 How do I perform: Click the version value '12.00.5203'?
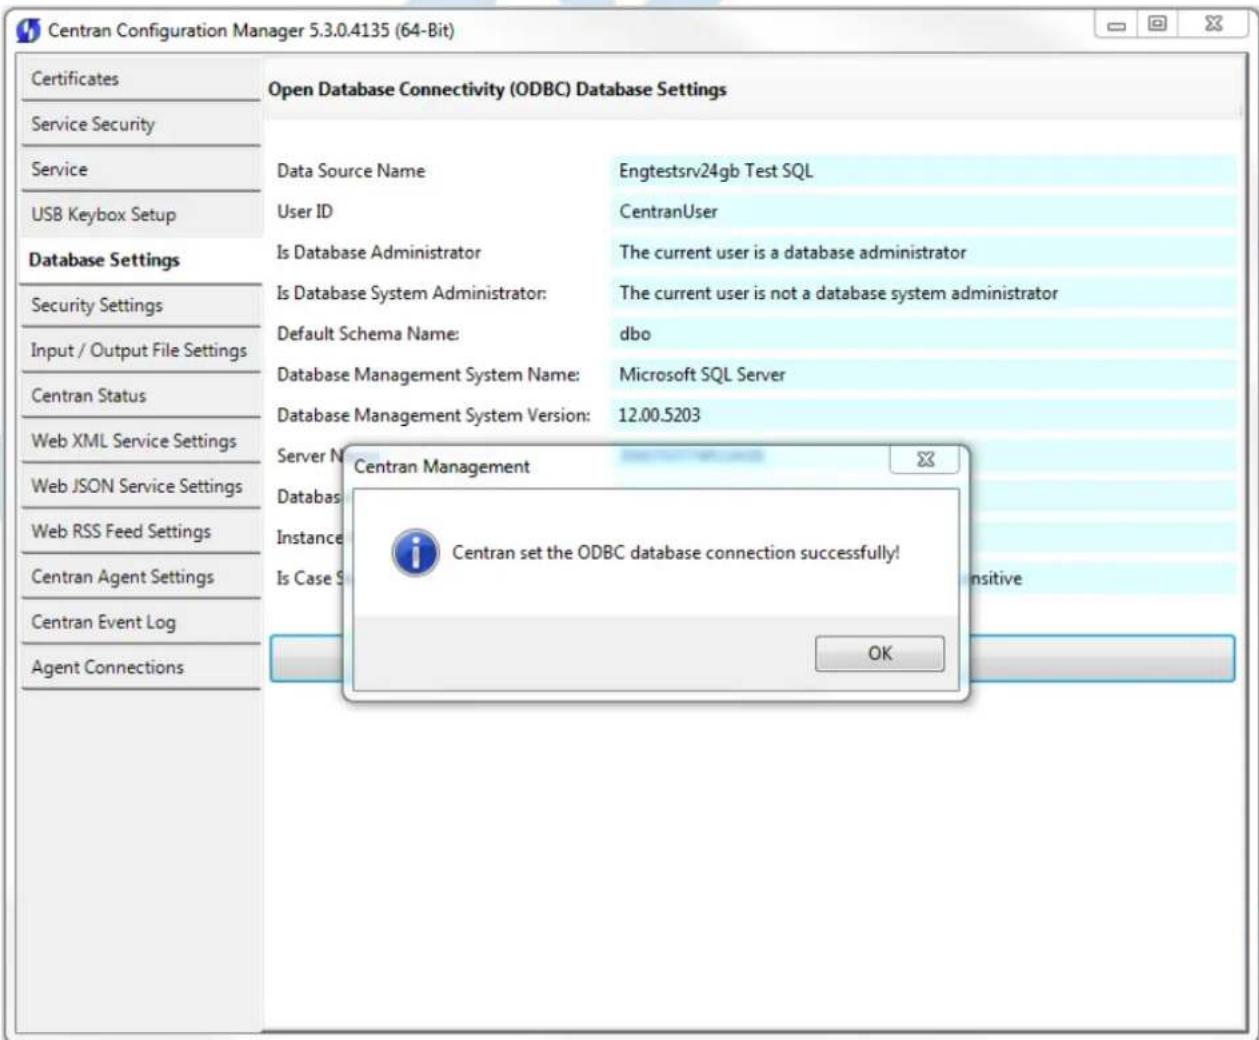659,415
